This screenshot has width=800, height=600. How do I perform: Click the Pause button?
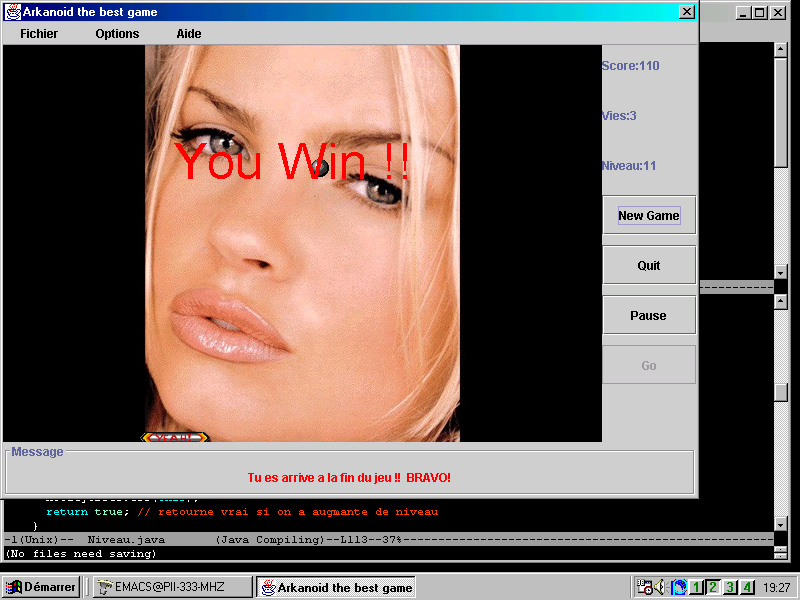(x=648, y=316)
